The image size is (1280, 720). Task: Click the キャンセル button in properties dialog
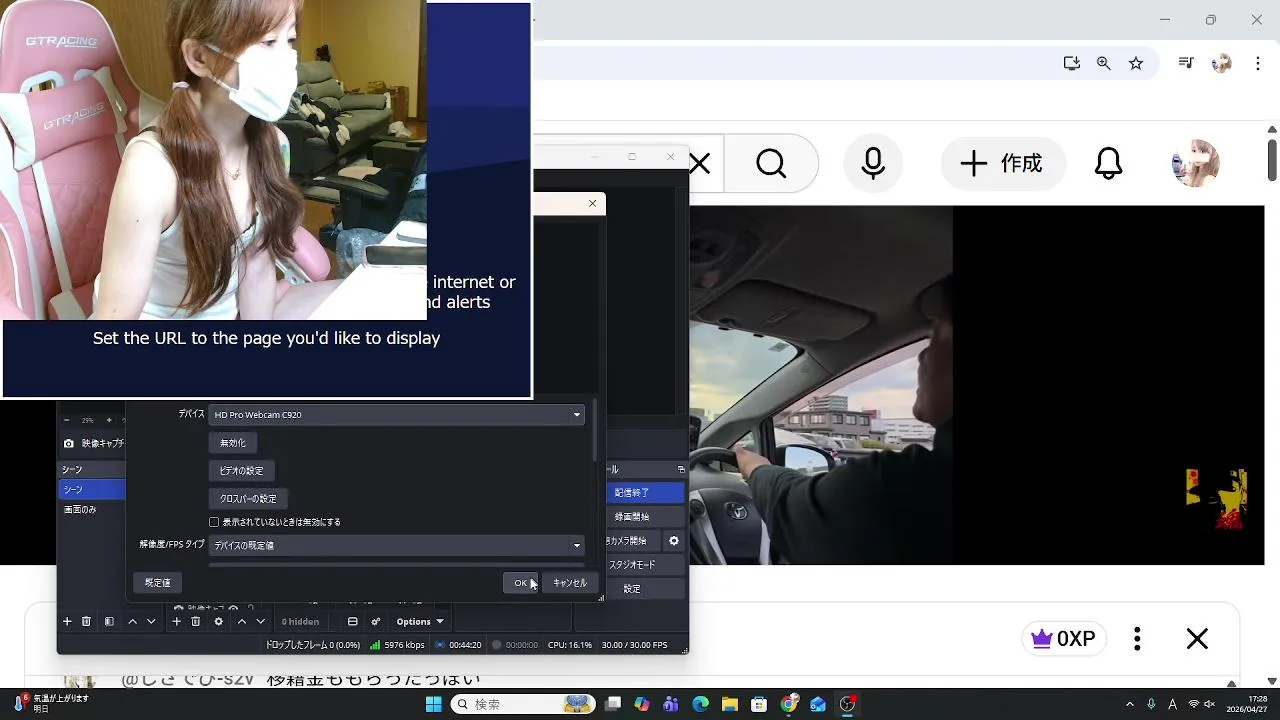pyautogui.click(x=570, y=583)
